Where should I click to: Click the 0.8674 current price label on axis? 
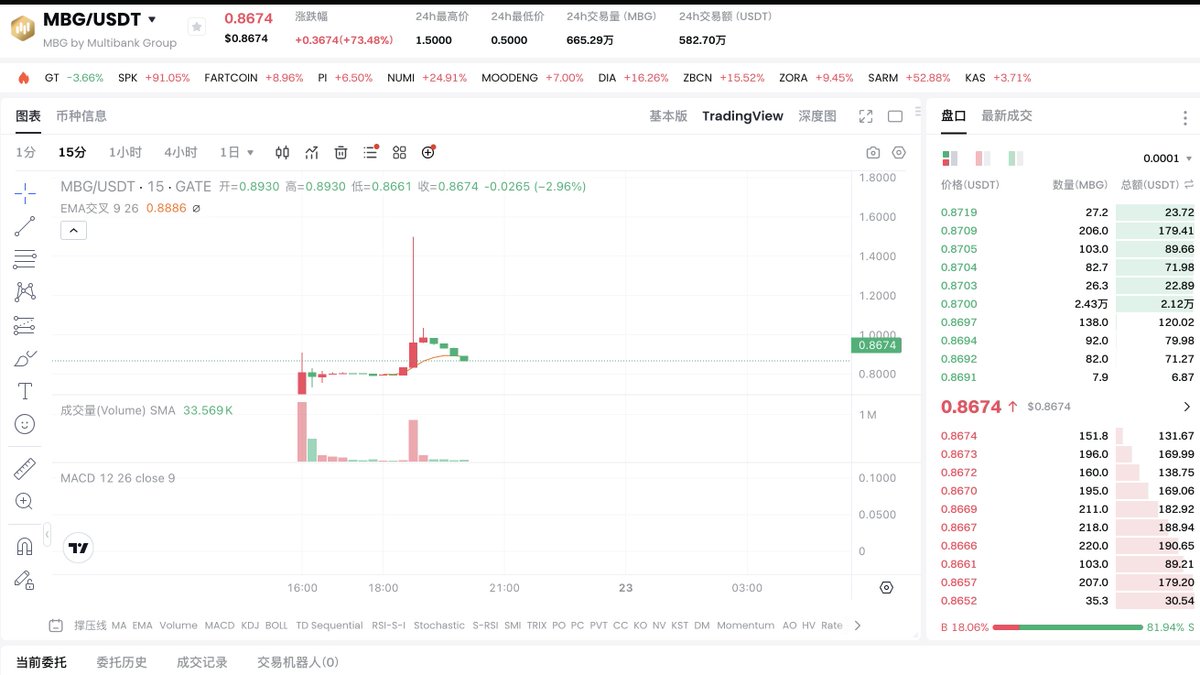click(876, 345)
